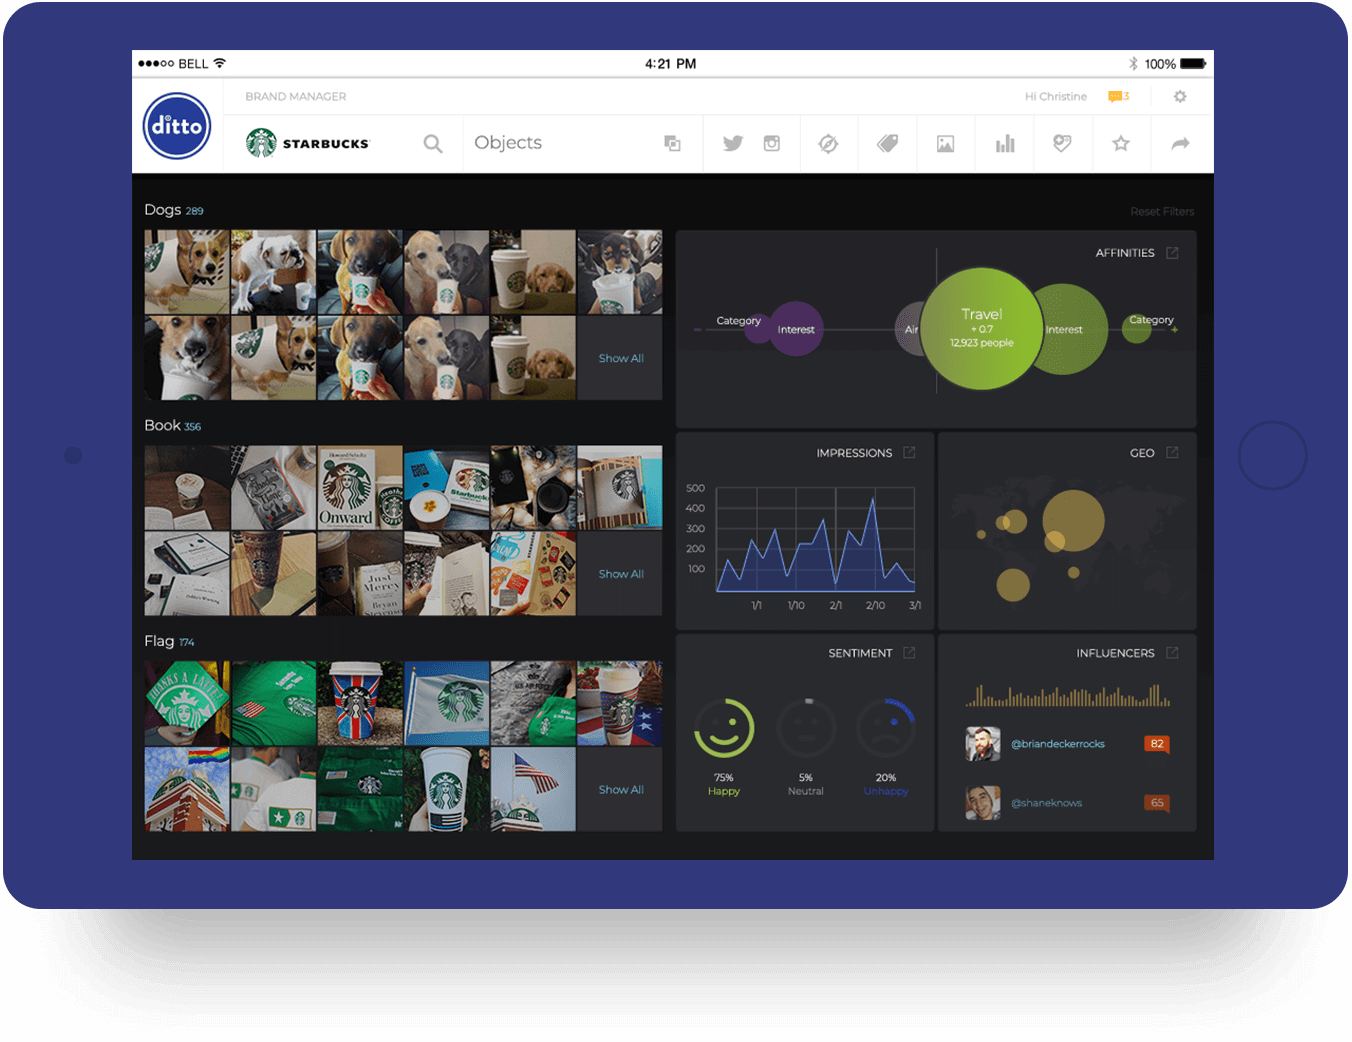Open the bar chart icon
The image size is (1352, 1042).
point(1005,144)
